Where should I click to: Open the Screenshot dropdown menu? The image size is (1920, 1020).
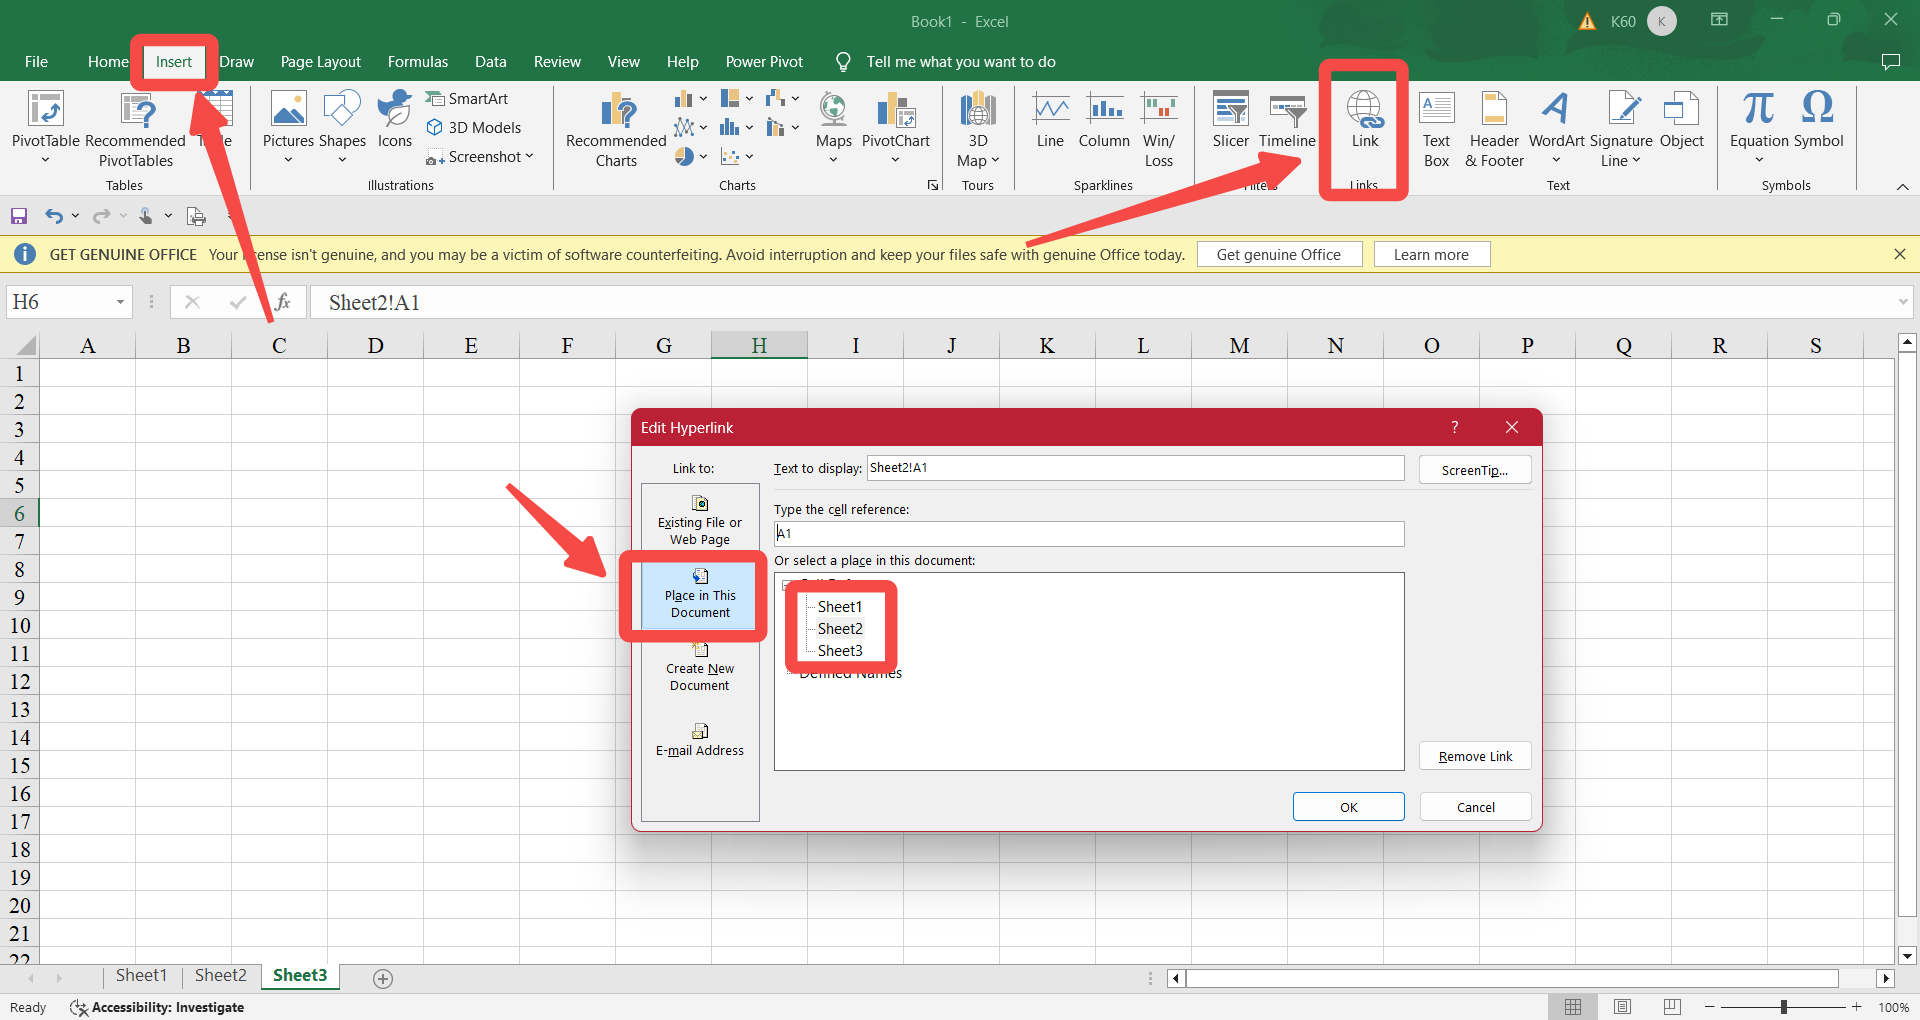click(x=481, y=157)
